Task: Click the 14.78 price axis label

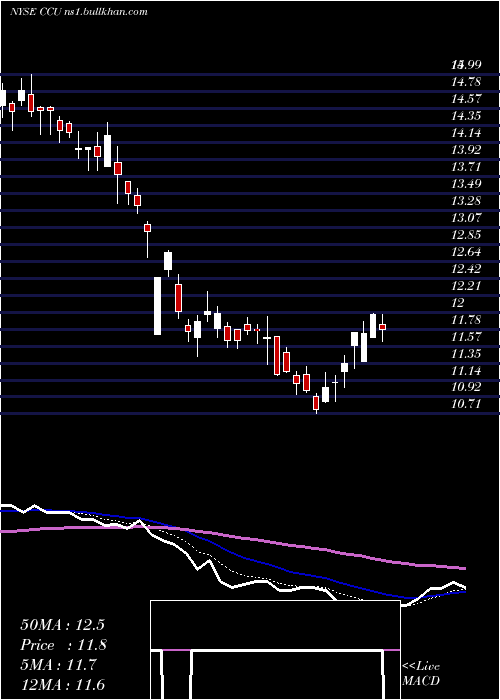Action: [466, 82]
